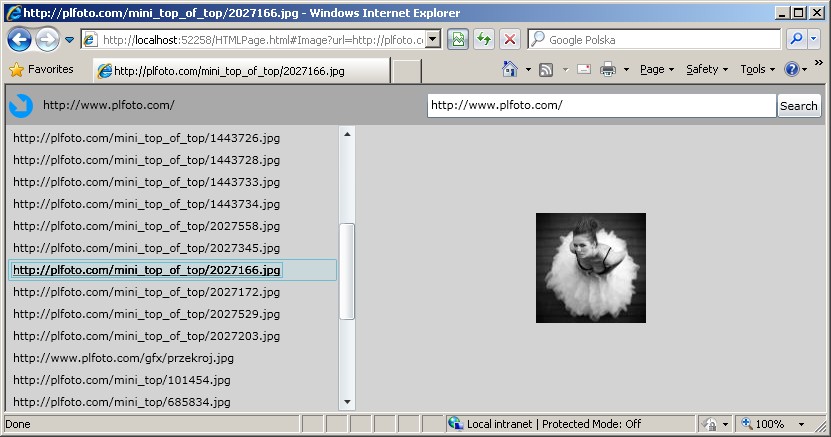Click the Search button
This screenshot has height=437, width=831.
point(799,105)
